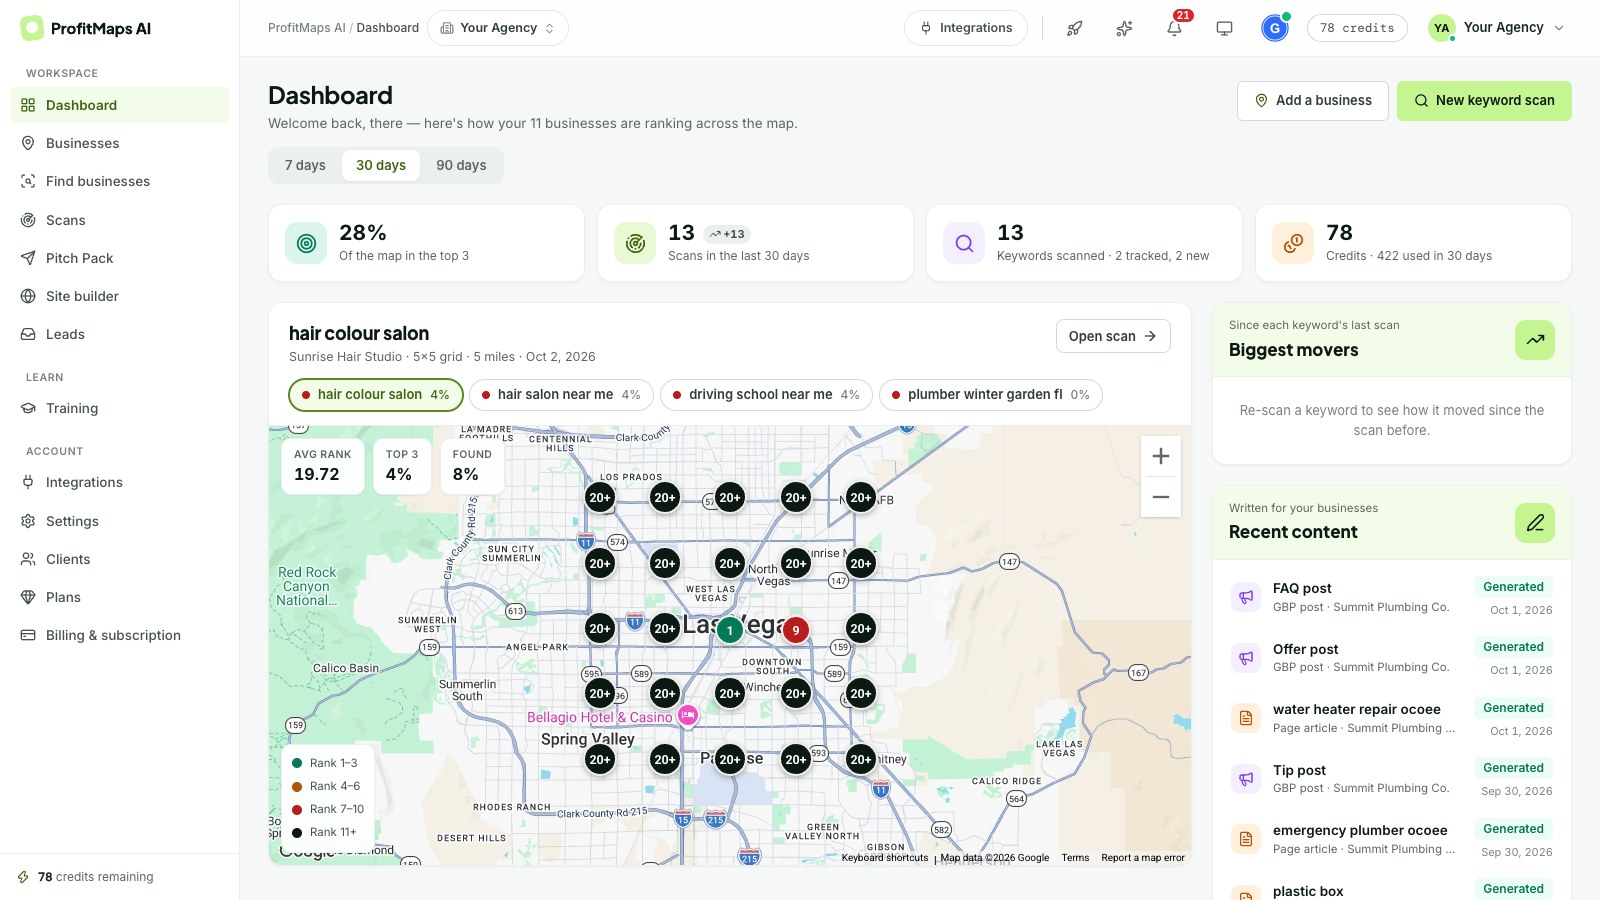This screenshot has height=900, width=1600.
Task: Click the ProfitMaps AI logo
Action: [86, 28]
